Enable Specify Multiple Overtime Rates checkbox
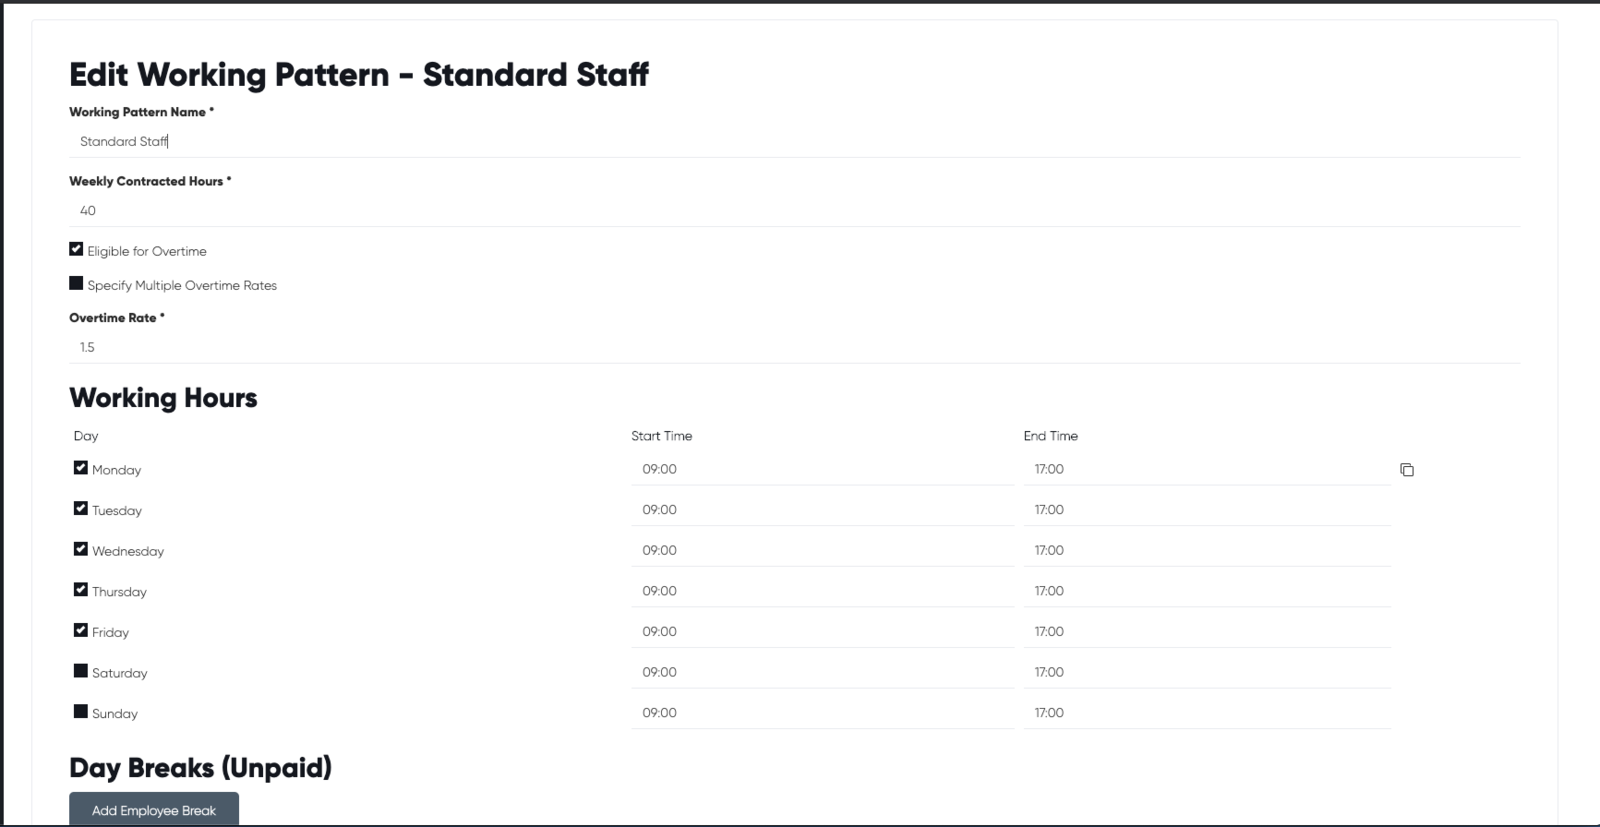Viewport: 1600px width, 827px height. point(76,283)
